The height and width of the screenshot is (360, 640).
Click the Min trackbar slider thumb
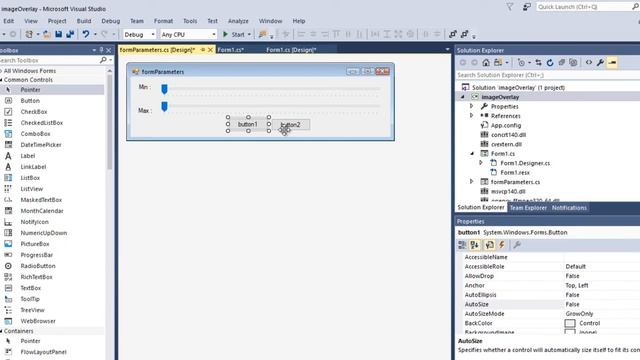tap(164, 89)
